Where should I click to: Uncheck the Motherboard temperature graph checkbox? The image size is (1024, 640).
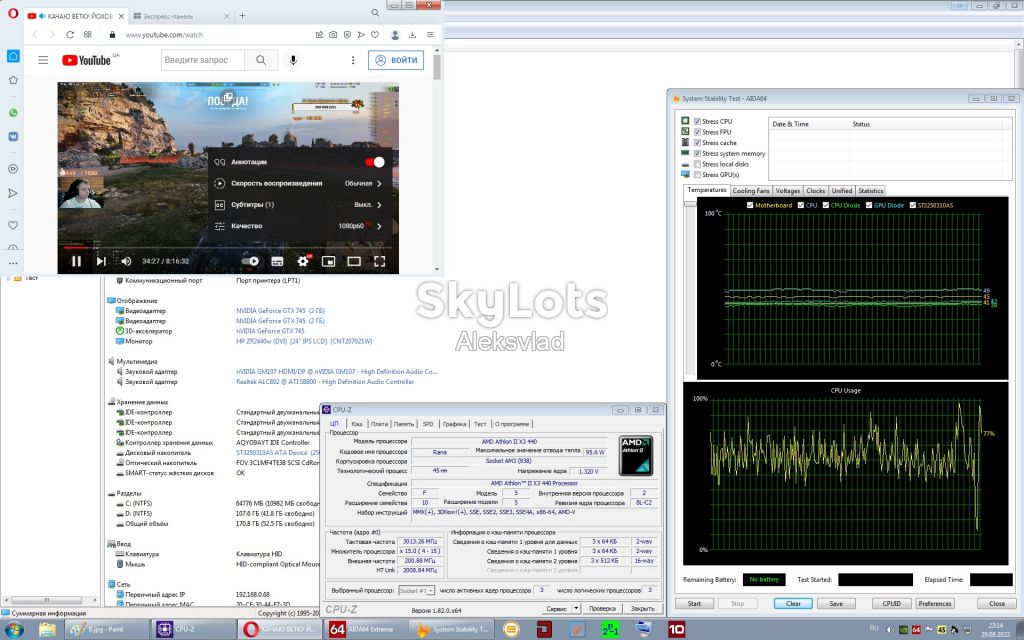(x=750, y=205)
